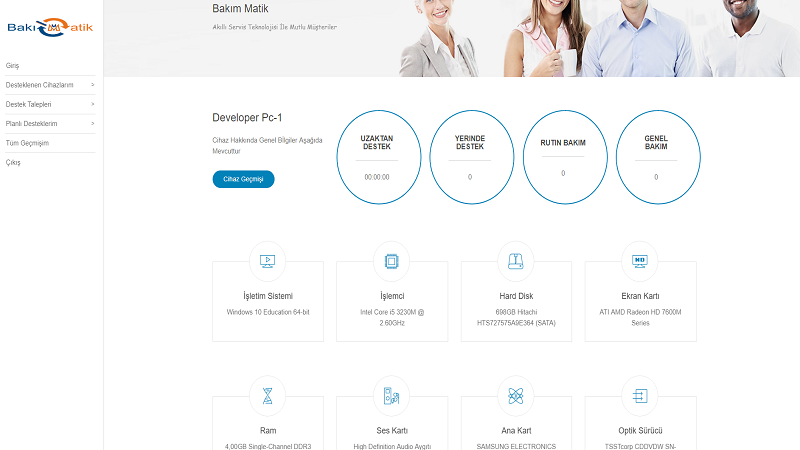This screenshot has height=450, width=800.
Task: Select Çıkış to log out
Action: pos(13,162)
